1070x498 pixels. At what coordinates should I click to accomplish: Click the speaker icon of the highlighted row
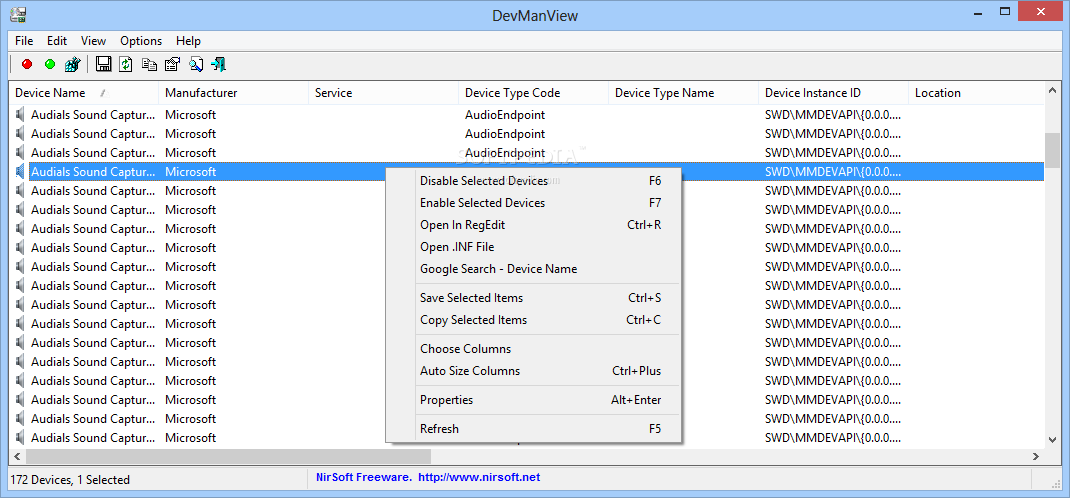click(19, 172)
